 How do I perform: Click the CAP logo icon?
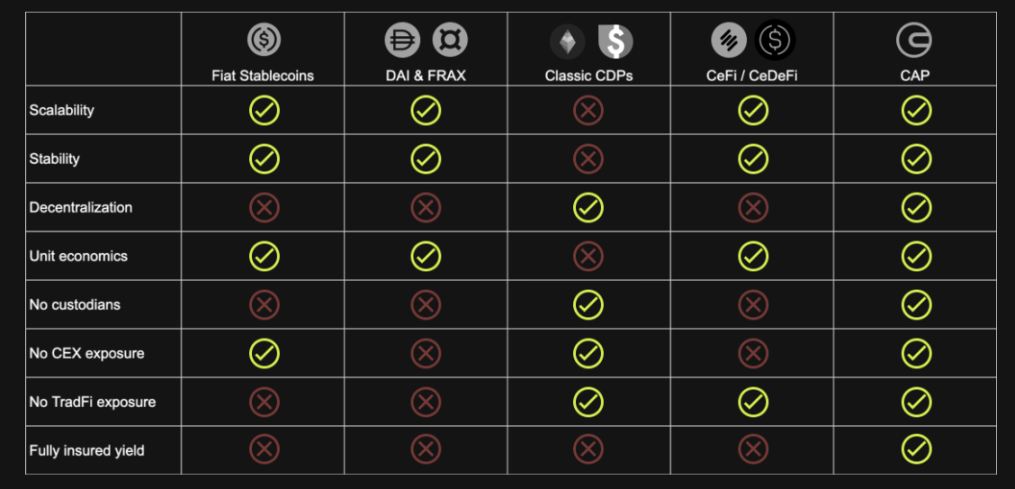coord(913,40)
